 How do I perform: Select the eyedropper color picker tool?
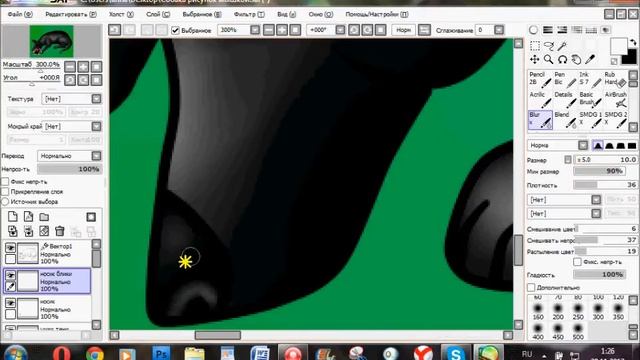(590, 60)
